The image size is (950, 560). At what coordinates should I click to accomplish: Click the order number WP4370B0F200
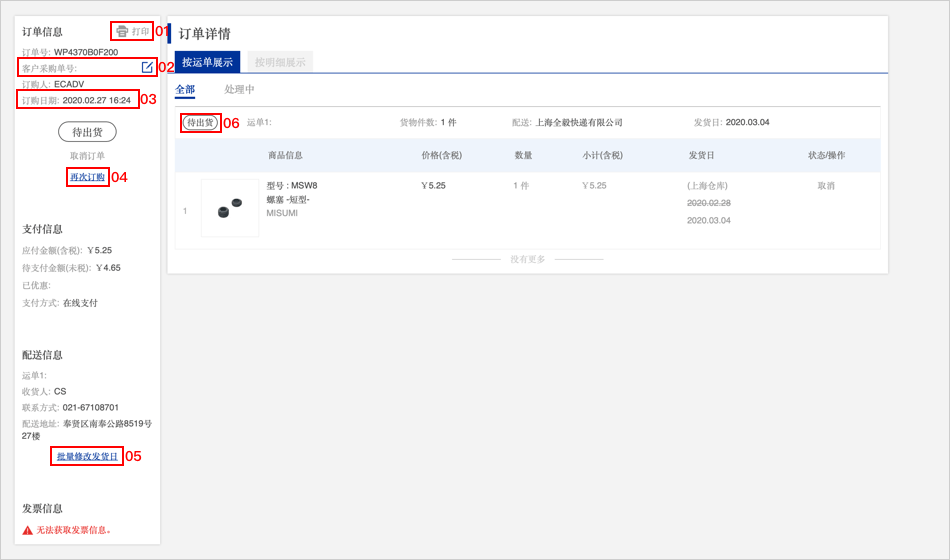point(86,52)
